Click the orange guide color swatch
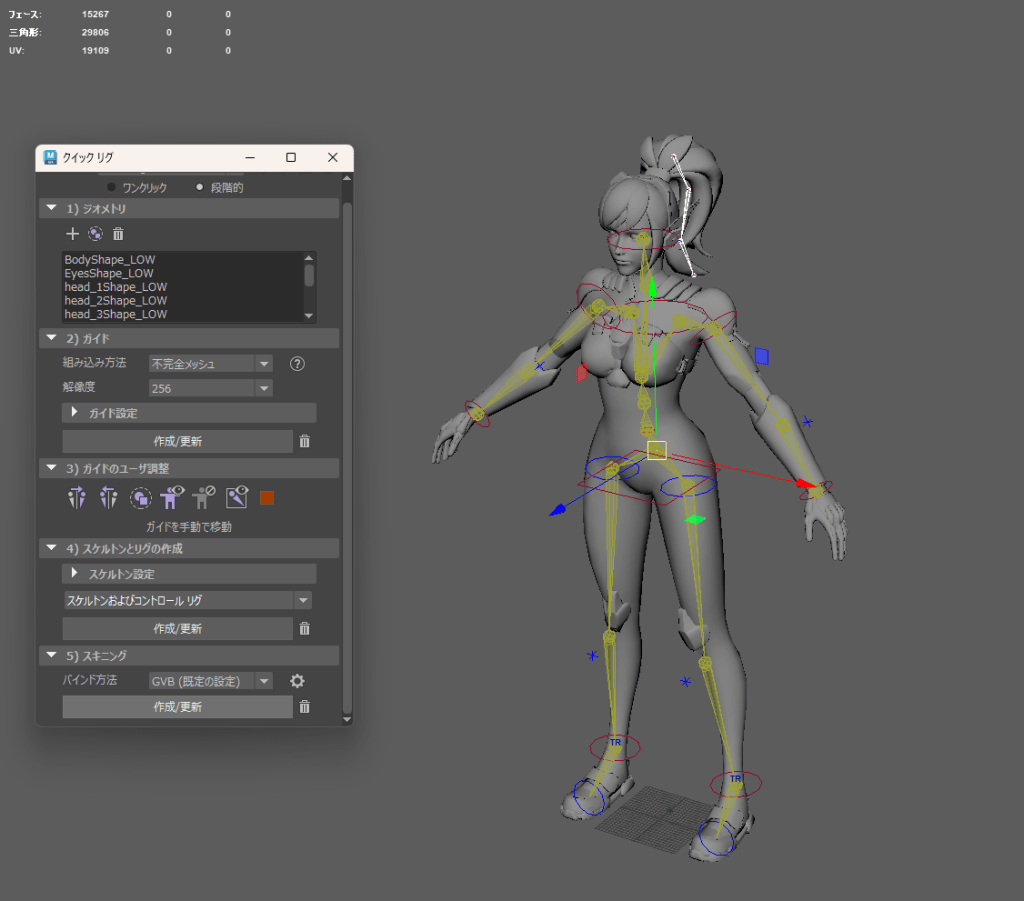 click(x=267, y=498)
